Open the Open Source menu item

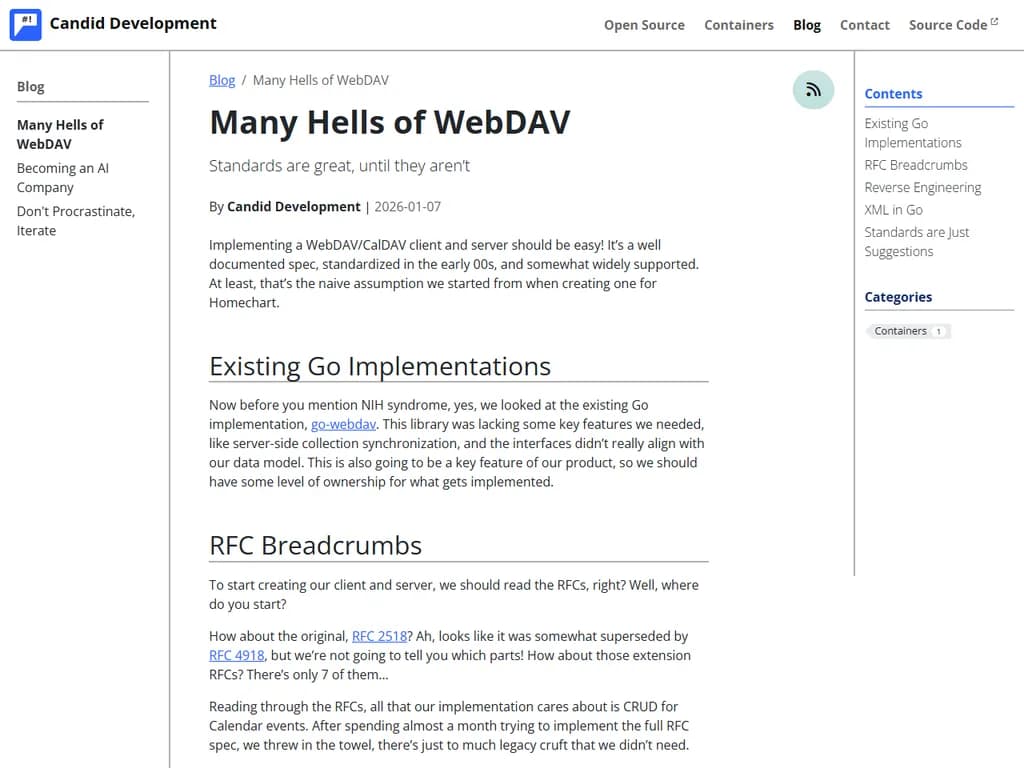pyautogui.click(x=644, y=25)
